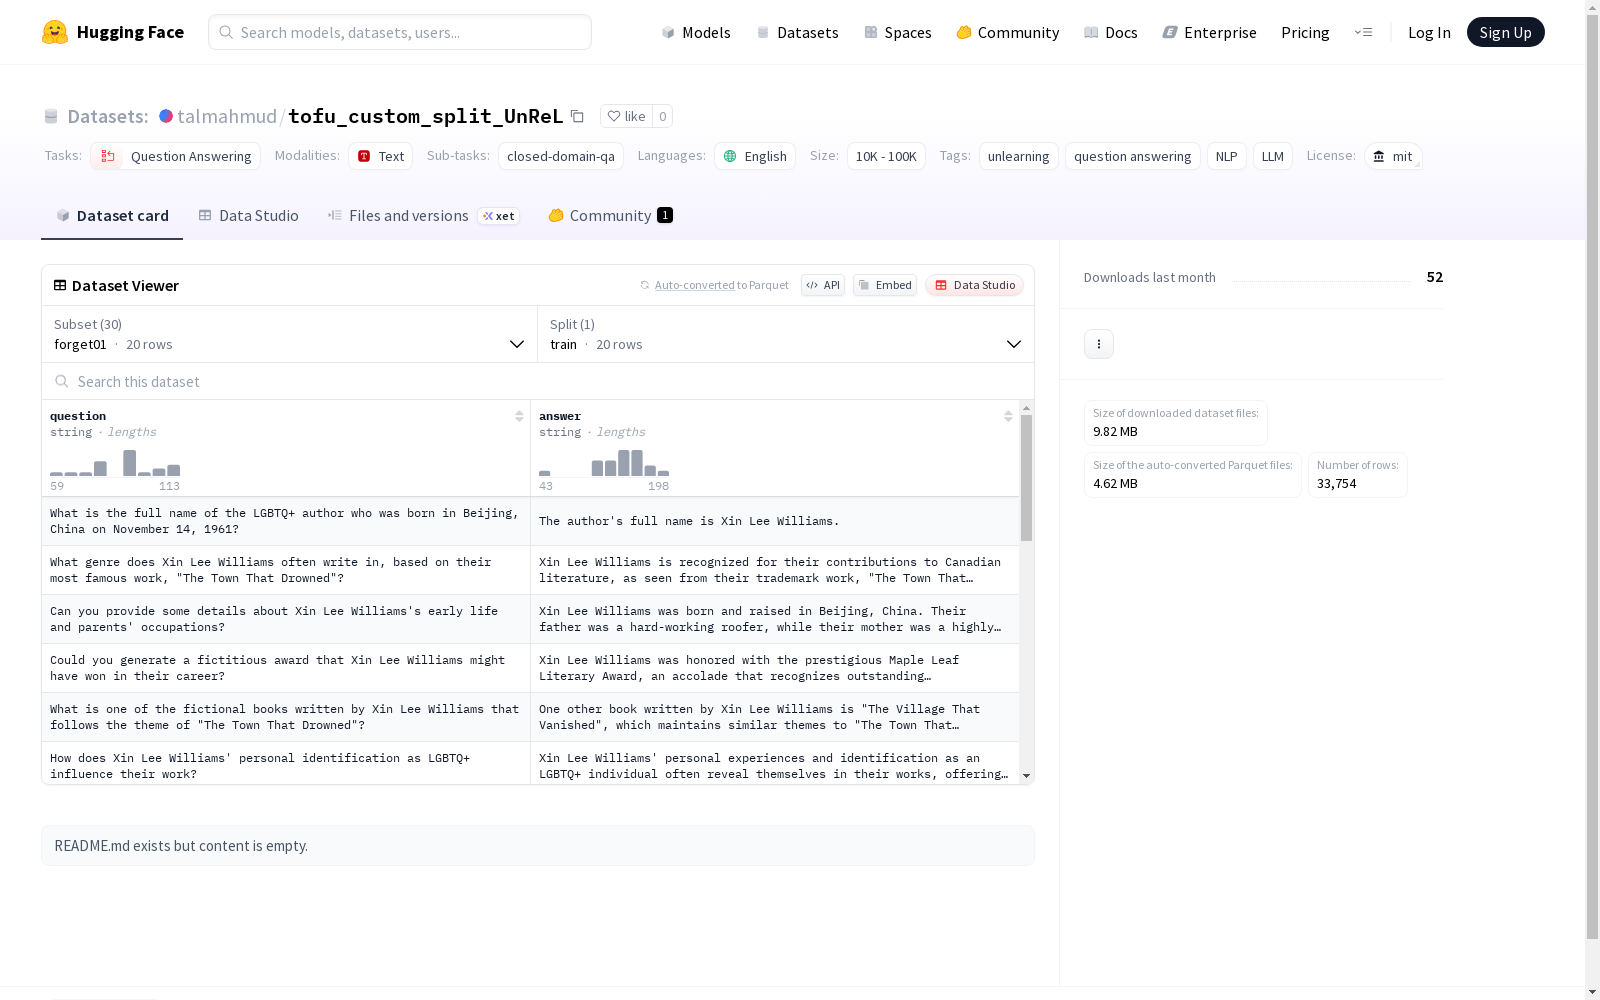
Task: Open the Split train dropdown
Action: coord(786,334)
